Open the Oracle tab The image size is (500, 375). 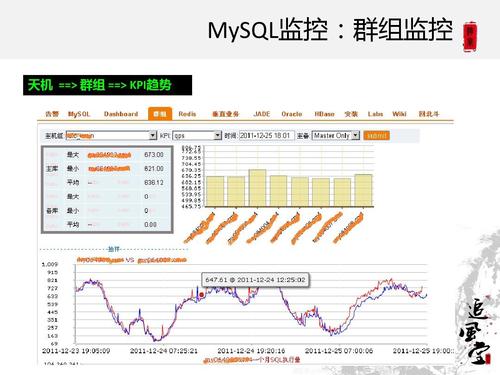point(292,114)
